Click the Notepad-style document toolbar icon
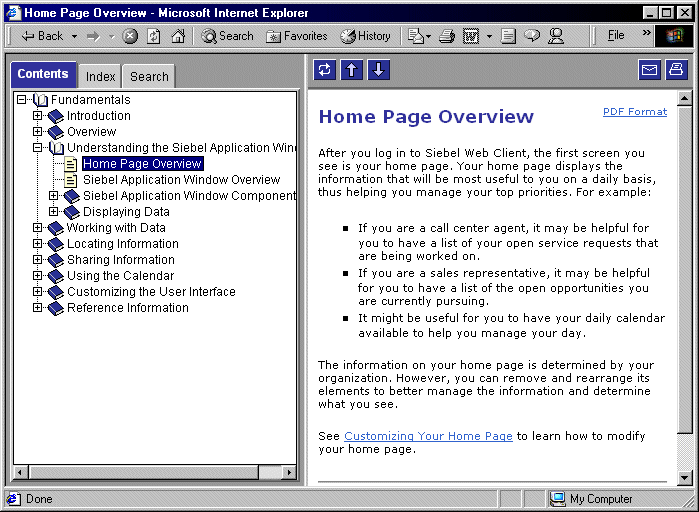This screenshot has width=699, height=512. [x=508, y=36]
